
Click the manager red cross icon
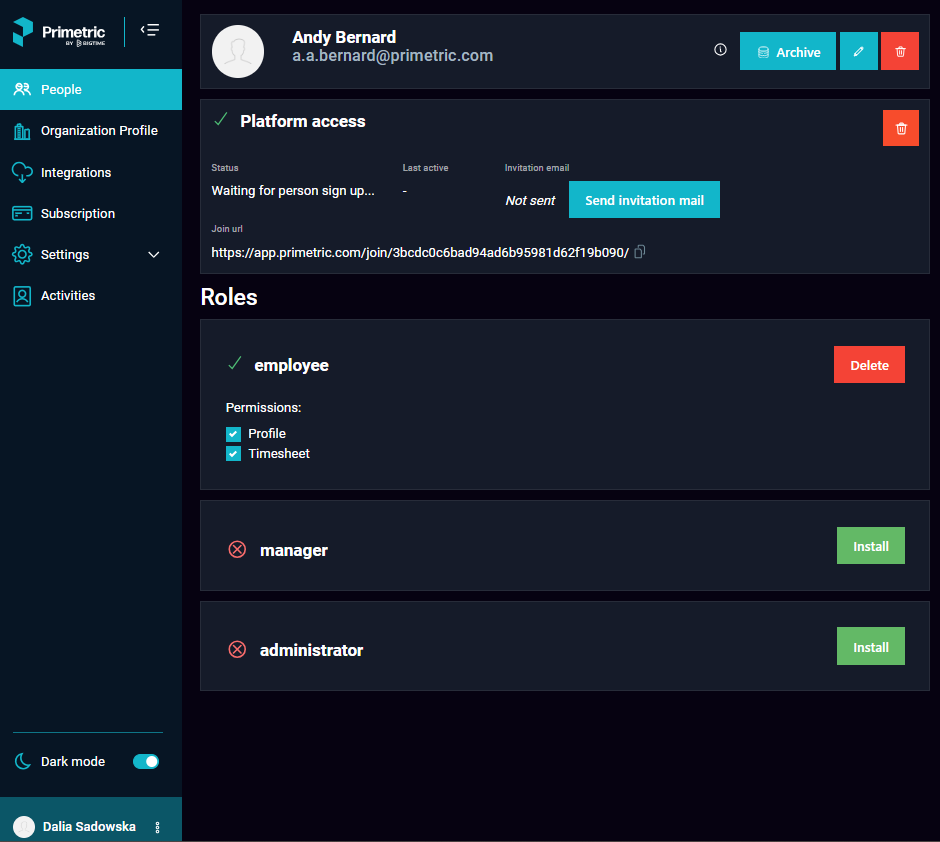(237, 549)
